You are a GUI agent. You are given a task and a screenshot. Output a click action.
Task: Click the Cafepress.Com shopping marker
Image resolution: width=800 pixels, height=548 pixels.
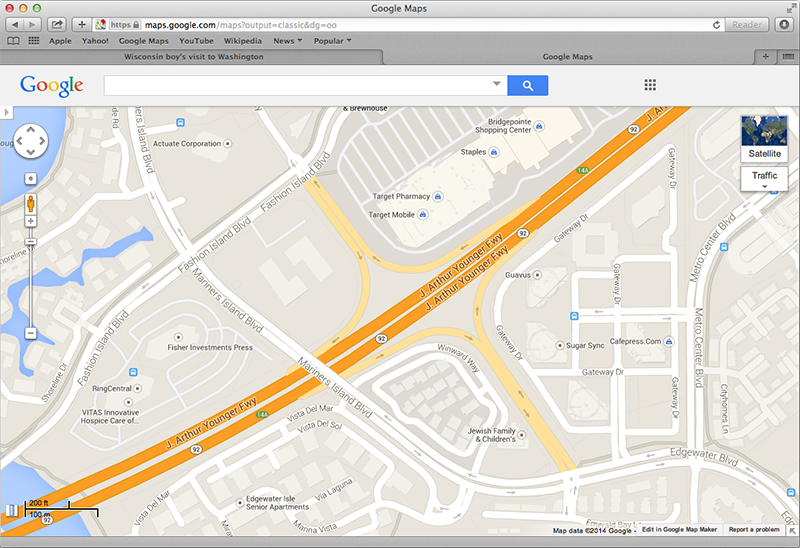(669, 341)
